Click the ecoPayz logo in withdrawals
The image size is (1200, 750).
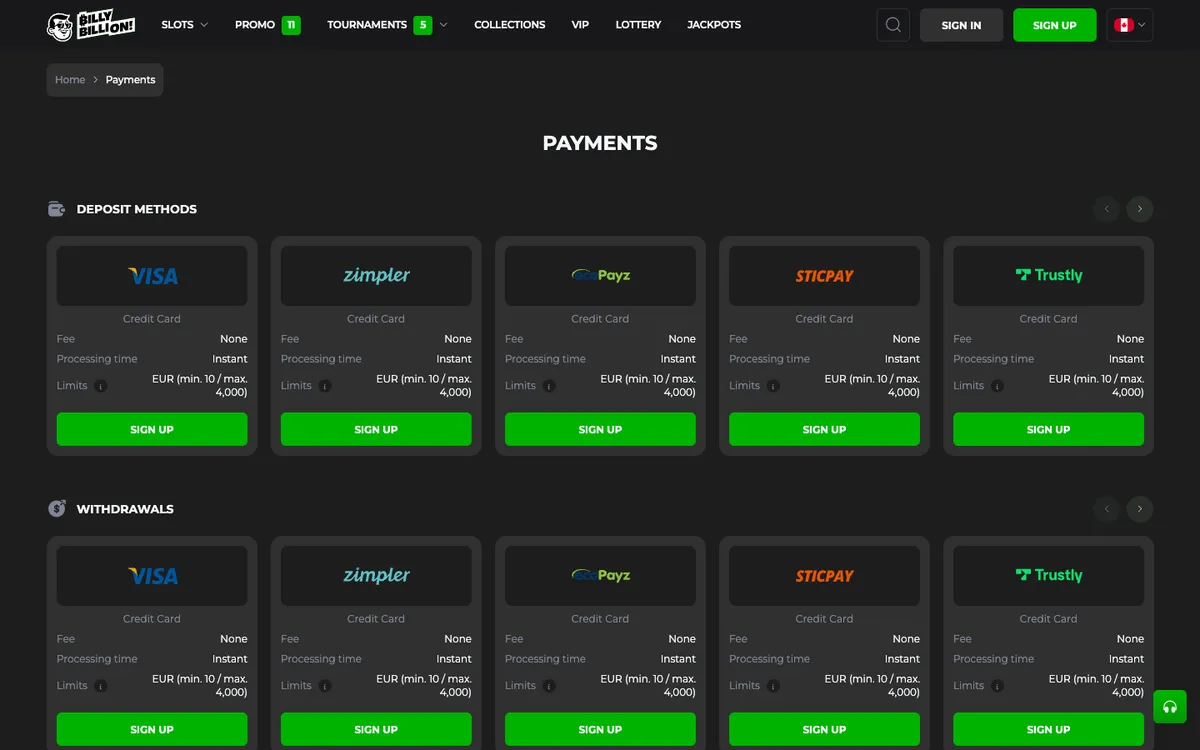[600, 576]
